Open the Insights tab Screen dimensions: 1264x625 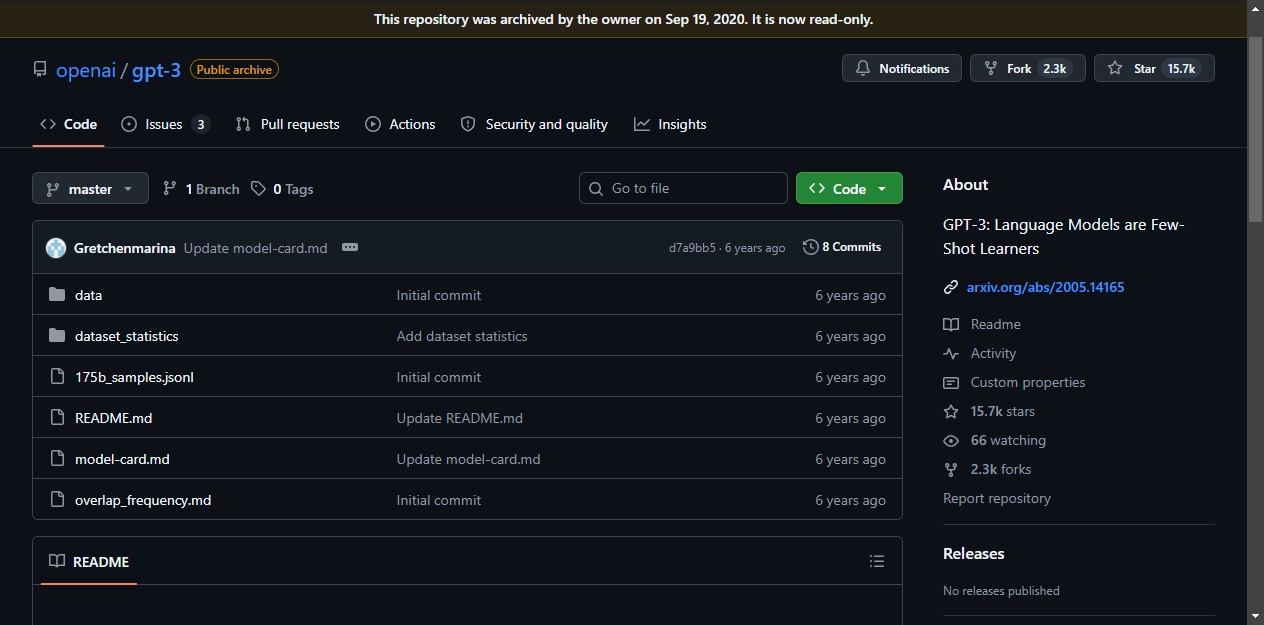point(670,124)
